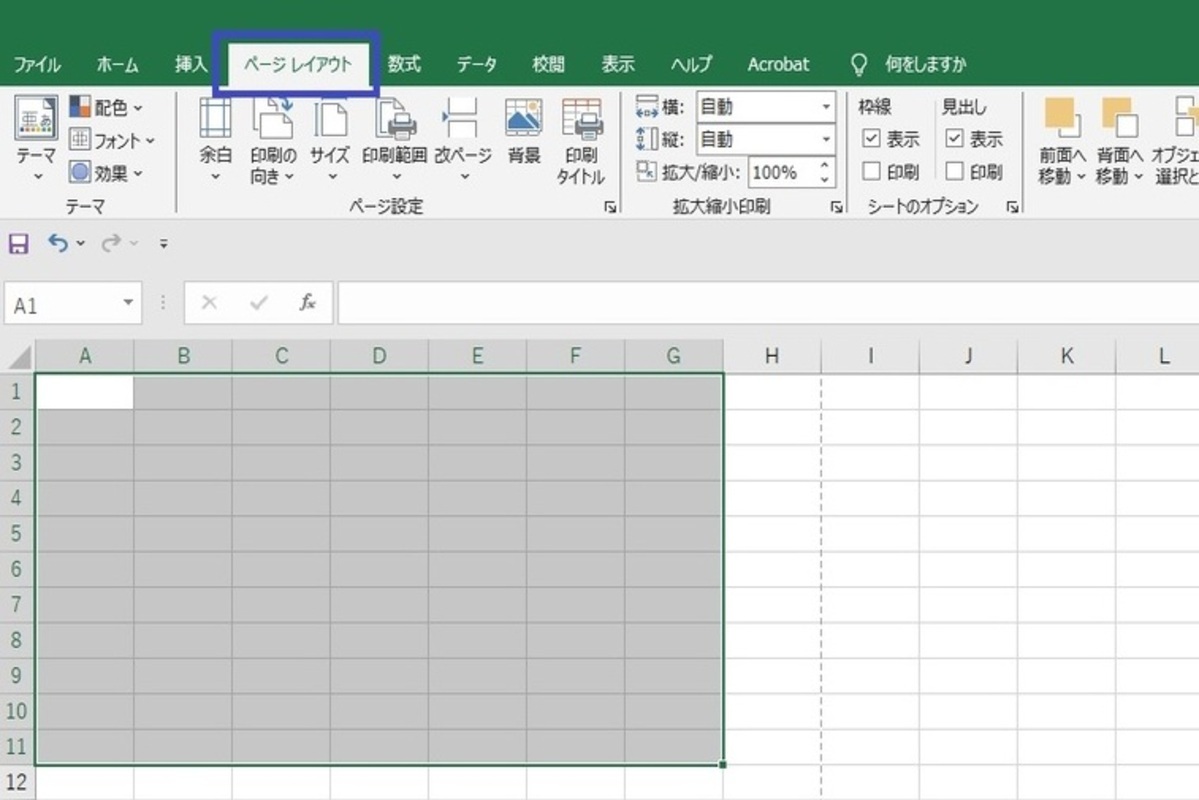
Task: Expand the 縦 height 自動 dropdown
Action: (826, 139)
